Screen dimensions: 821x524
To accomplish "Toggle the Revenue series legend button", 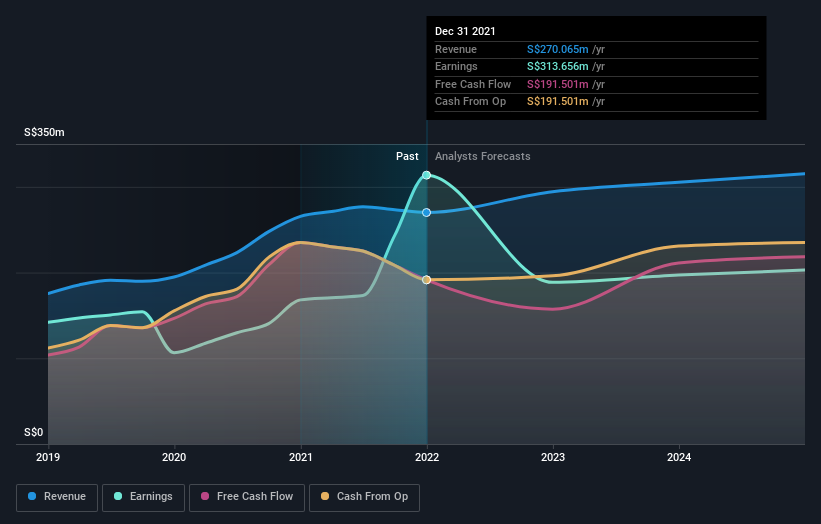I will (x=57, y=497).
